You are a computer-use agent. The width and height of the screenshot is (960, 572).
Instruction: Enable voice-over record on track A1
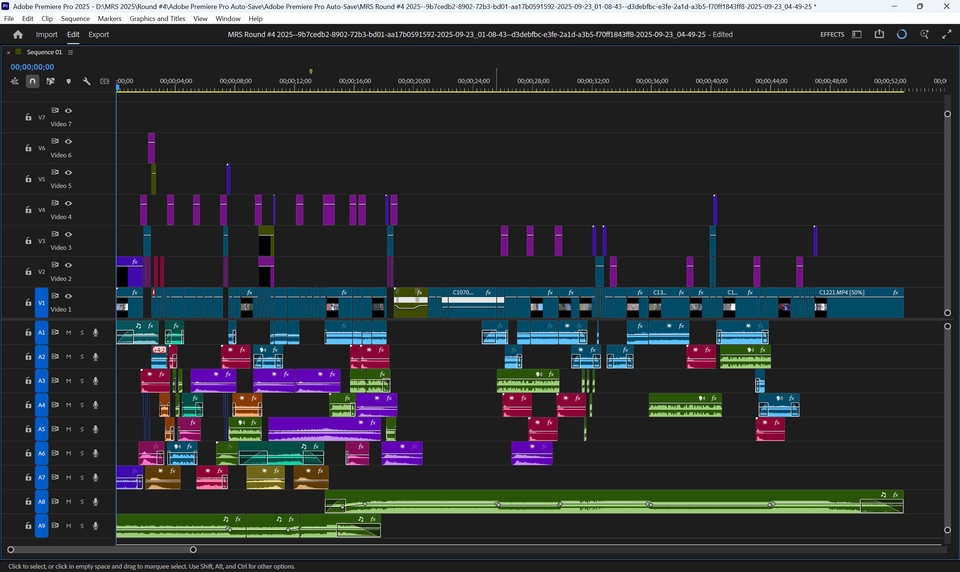click(96, 332)
